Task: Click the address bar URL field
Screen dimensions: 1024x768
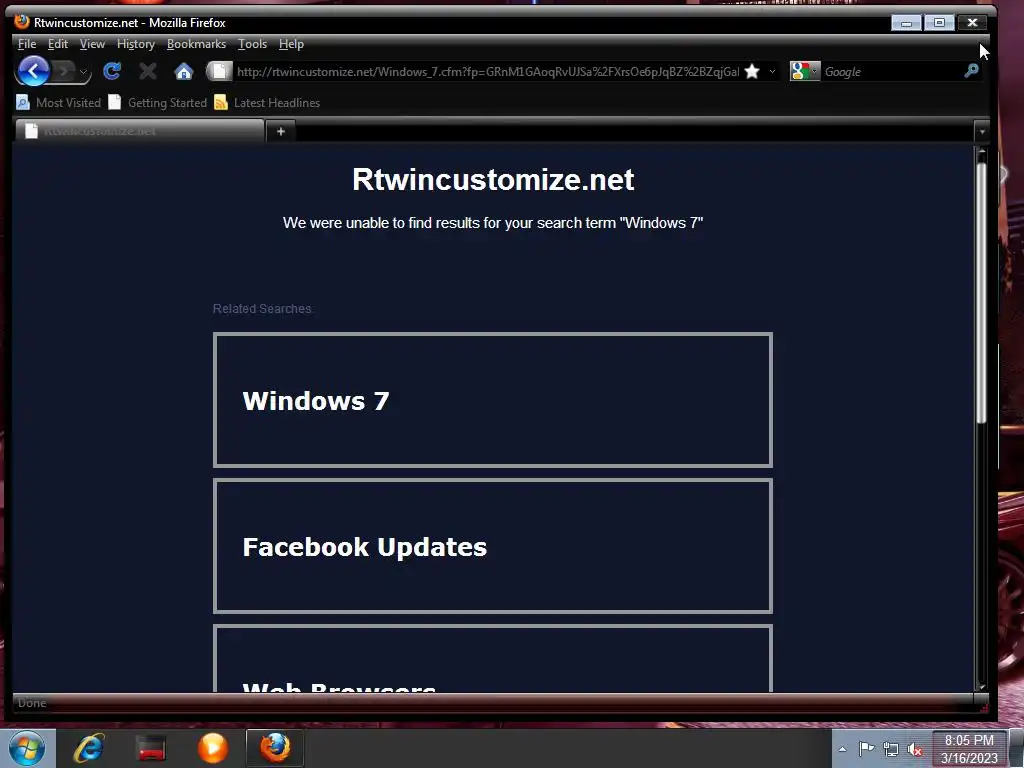Action: [487, 72]
